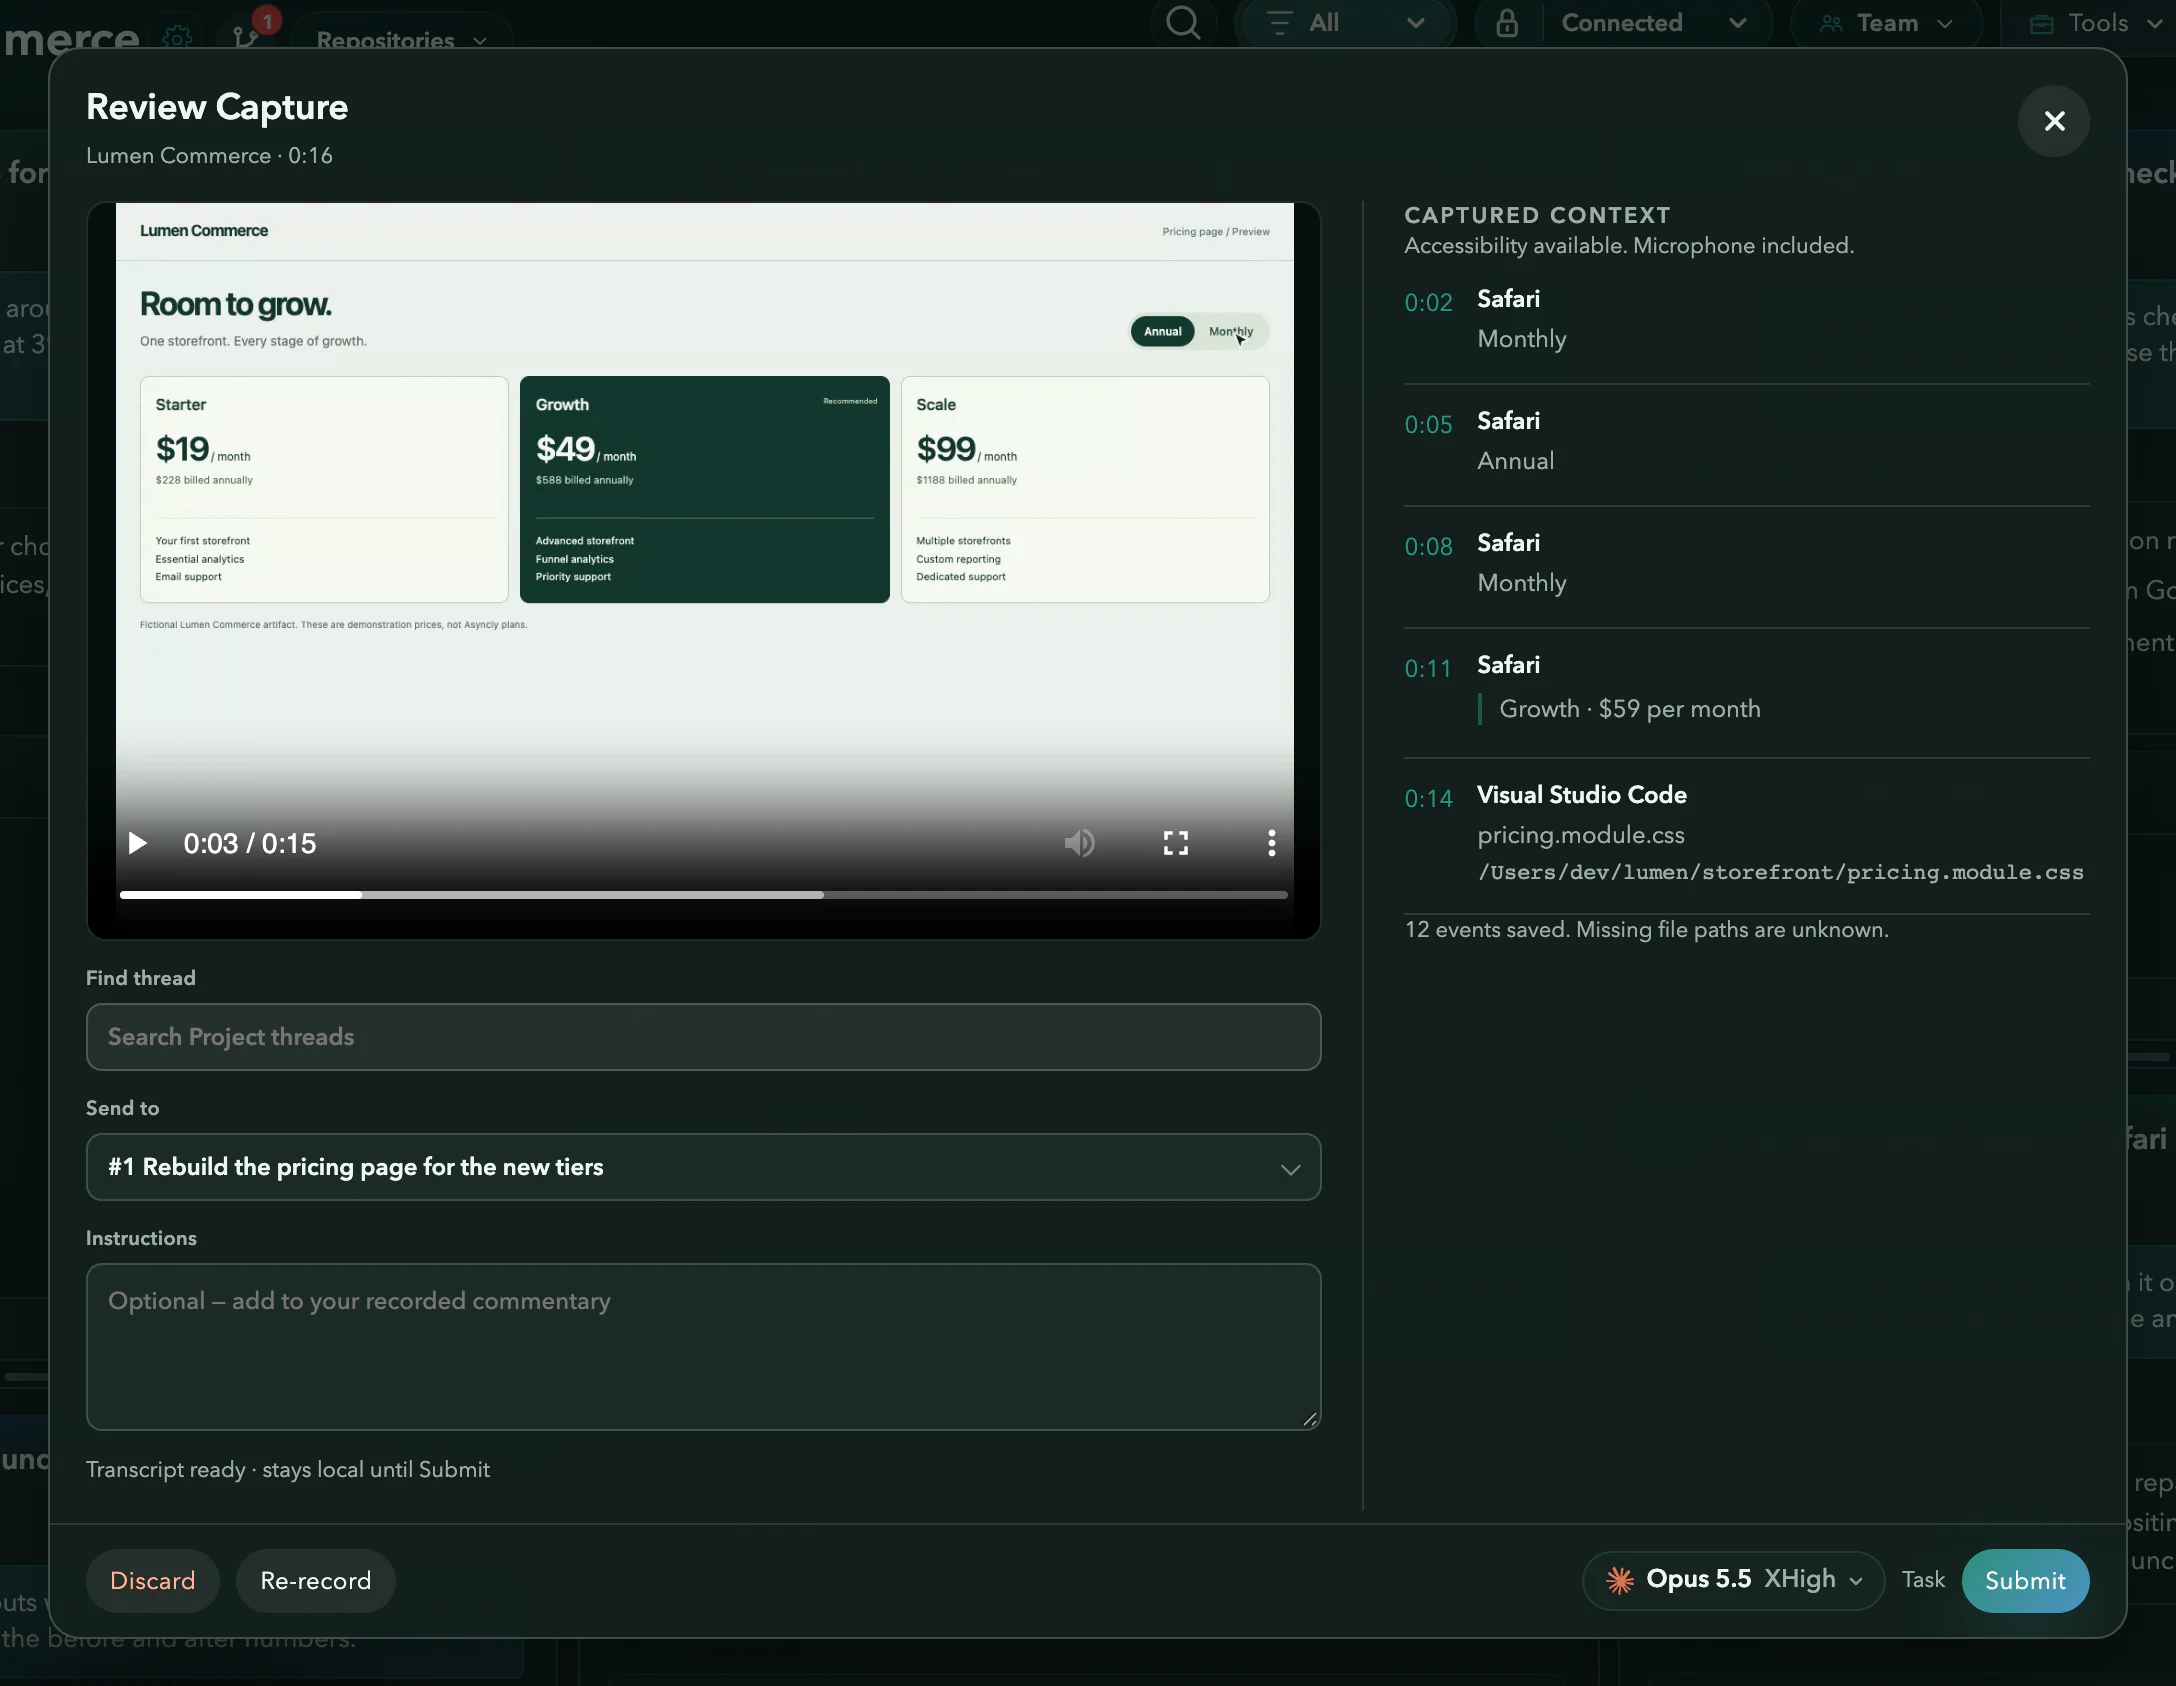The height and width of the screenshot is (1686, 2176).
Task: Open the settings gear in the background header
Action: pos(177,37)
